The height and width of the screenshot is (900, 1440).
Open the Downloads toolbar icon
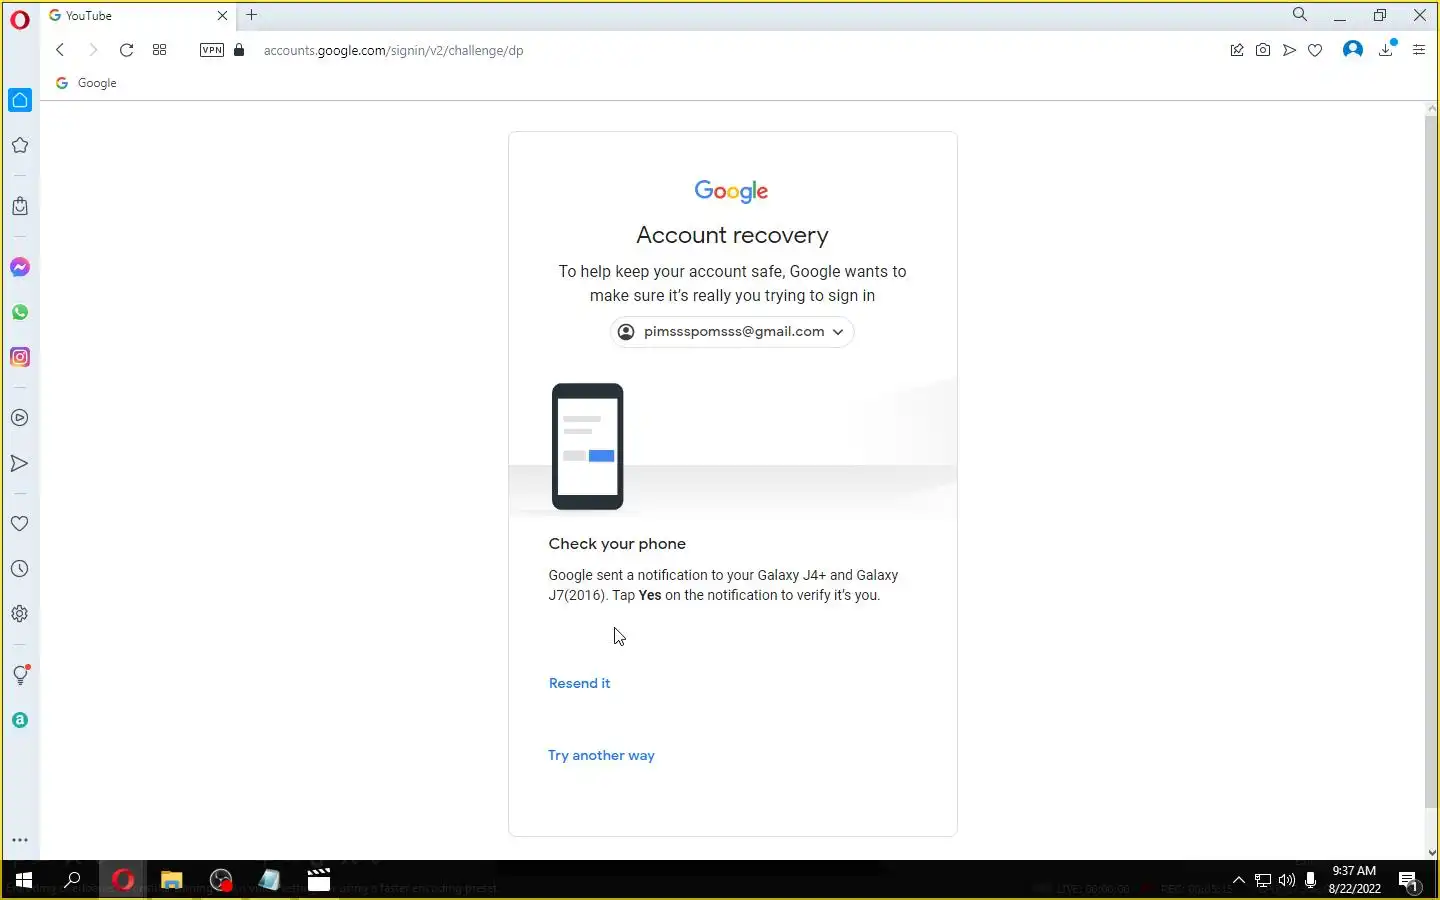click(1387, 49)
